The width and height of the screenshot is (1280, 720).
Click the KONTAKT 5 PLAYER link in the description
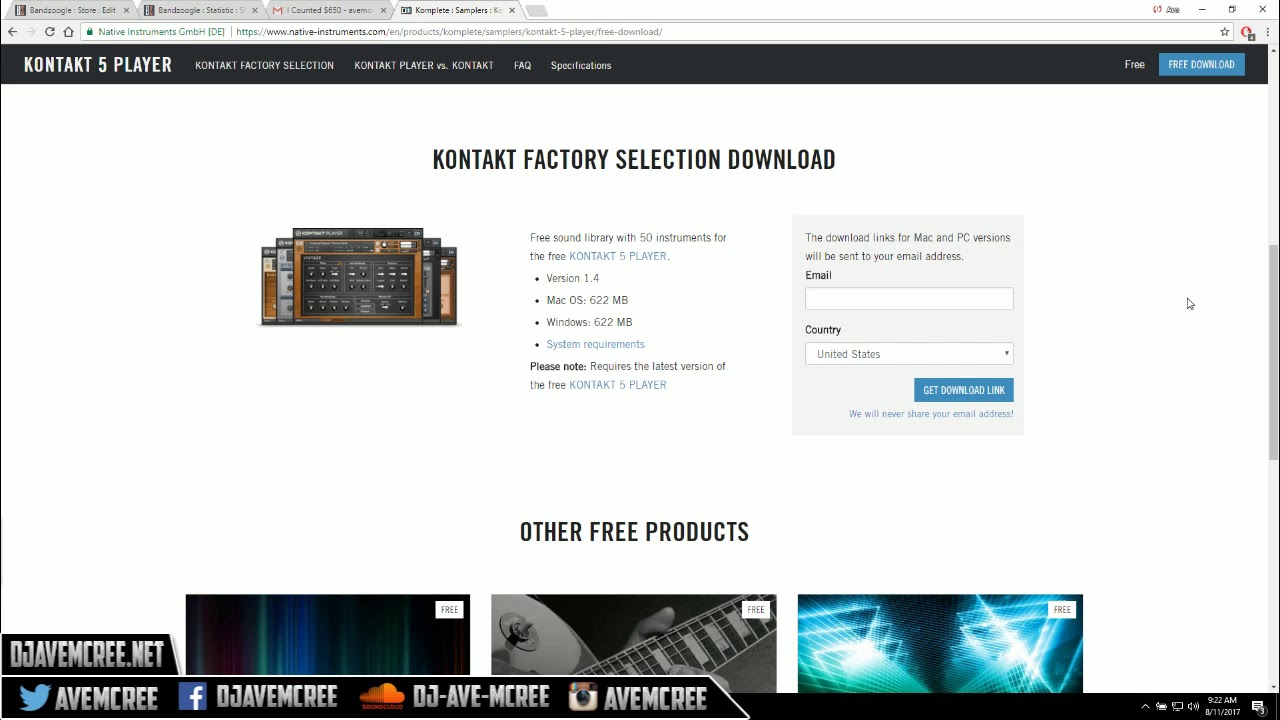coord(617,256)
